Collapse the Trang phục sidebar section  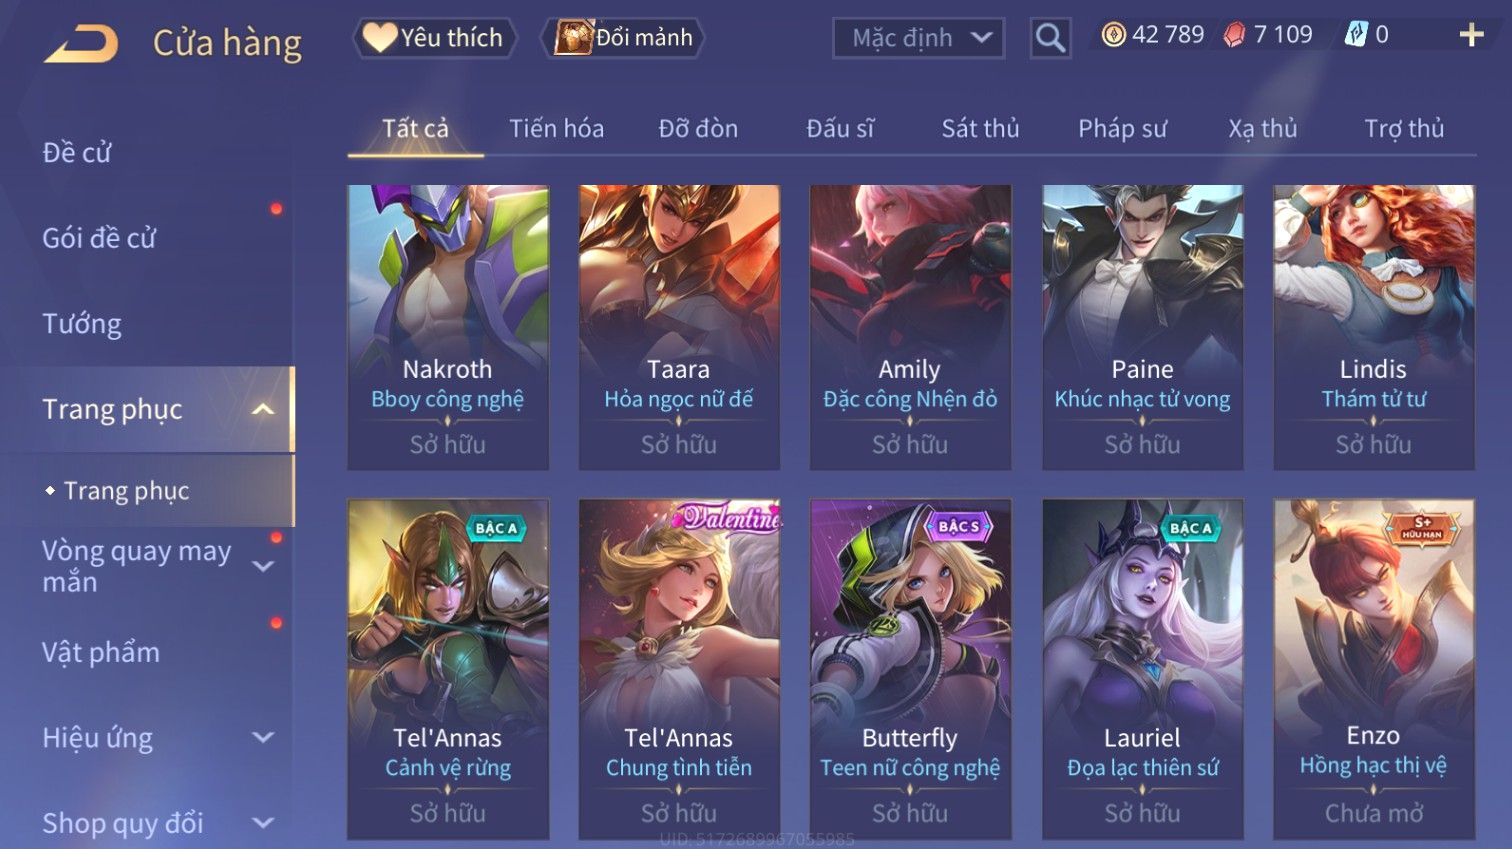[x=262, y=409]
